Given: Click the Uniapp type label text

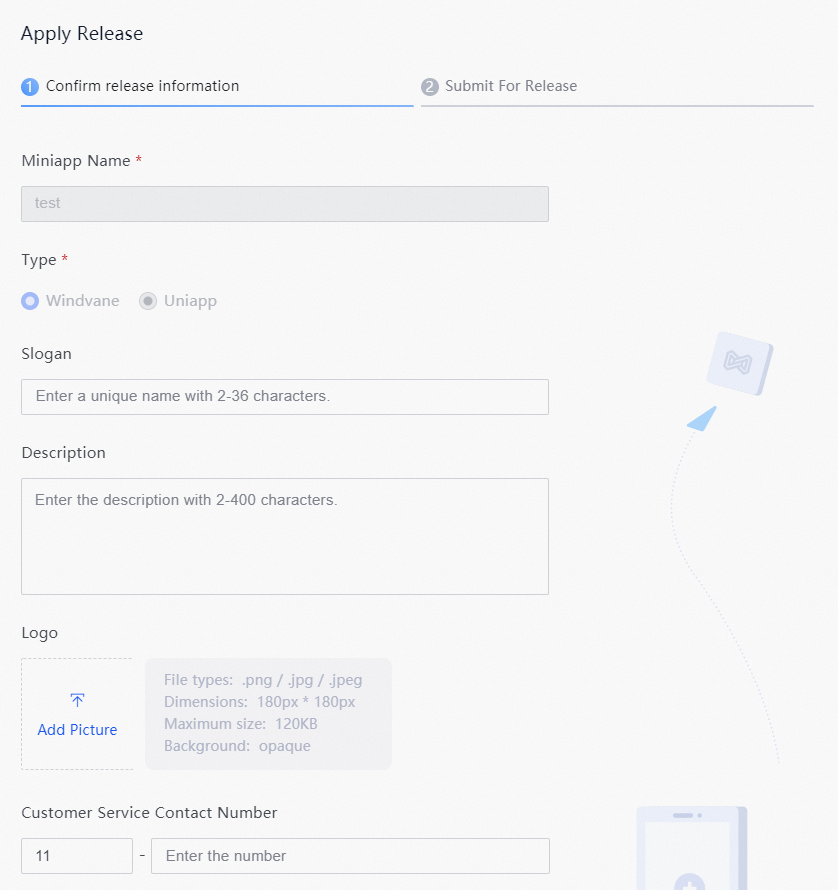Looking at the screenshot, I should tap(190, 301).
